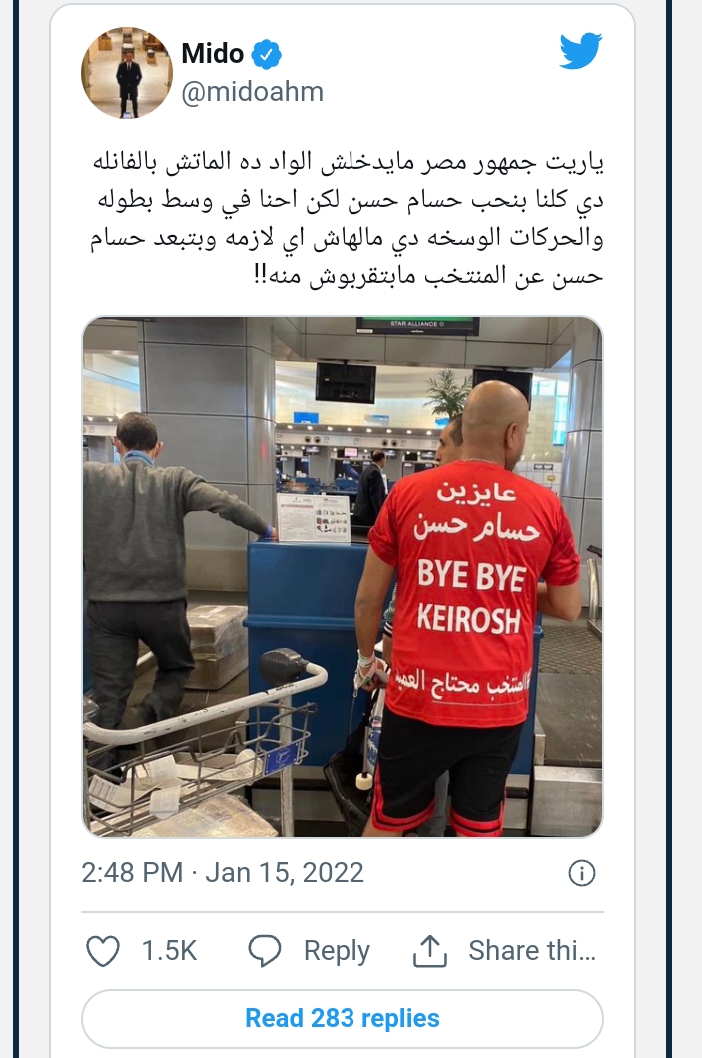Open the 2:48 PM timestamp link
Image resolution: width=702 pixels, height=1058 pixels.
pyautogui.click(x=132, y=872)
